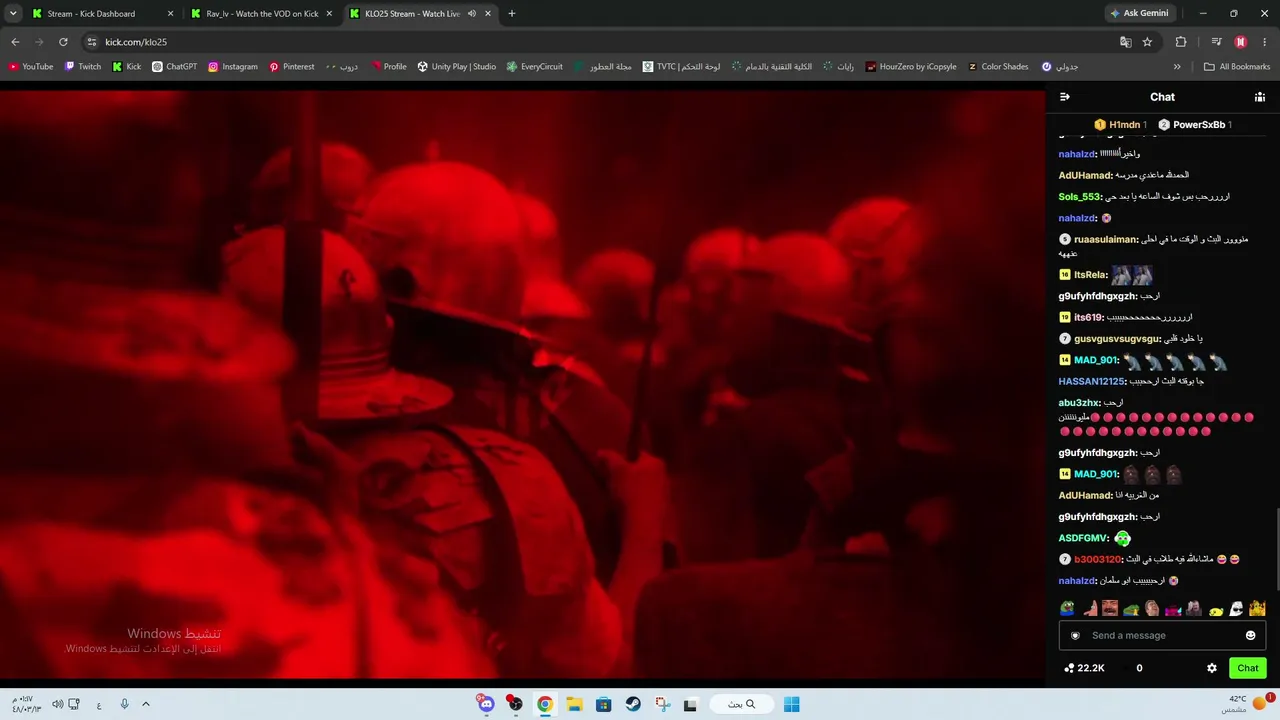
Task: Send the ghost with sunglasses emote
Action: (x=1236, y=608)
